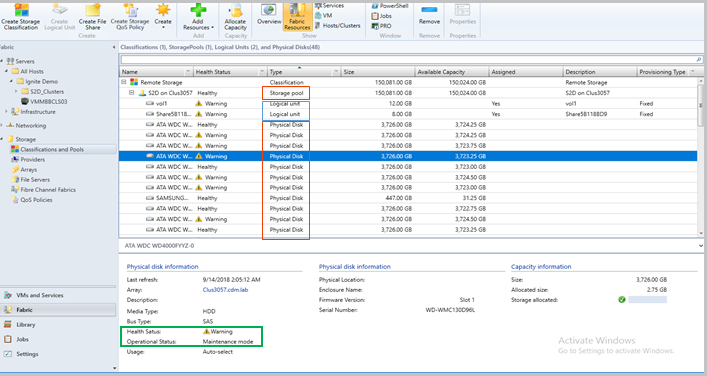The width and height of the screenshot is (707, 376).
Task: Select the Allocate Capacity icon
Action: pos(235,17)
